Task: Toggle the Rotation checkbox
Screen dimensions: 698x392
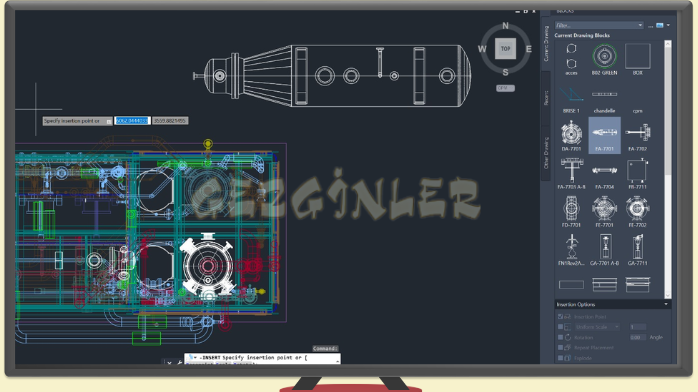Action: [x=560, y=337]
